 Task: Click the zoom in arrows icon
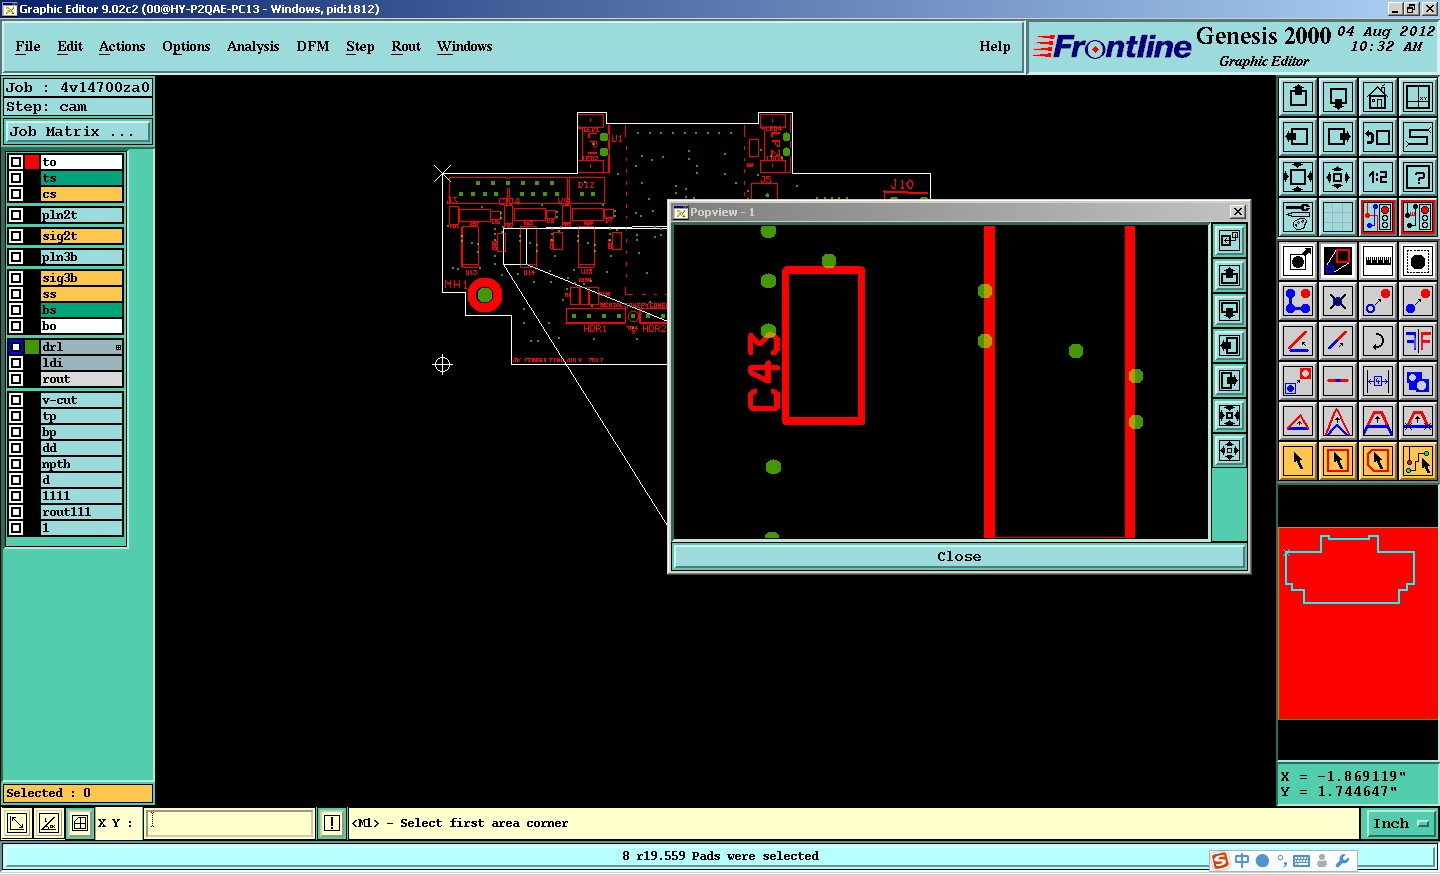pyautogui.click(x=1338, y=177)
